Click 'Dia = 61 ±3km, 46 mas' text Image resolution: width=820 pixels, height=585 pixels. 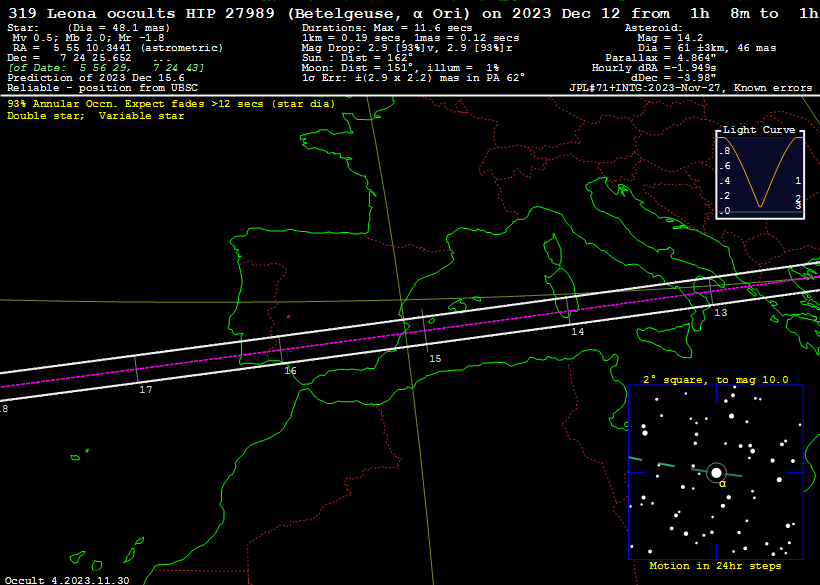[707, 48]
